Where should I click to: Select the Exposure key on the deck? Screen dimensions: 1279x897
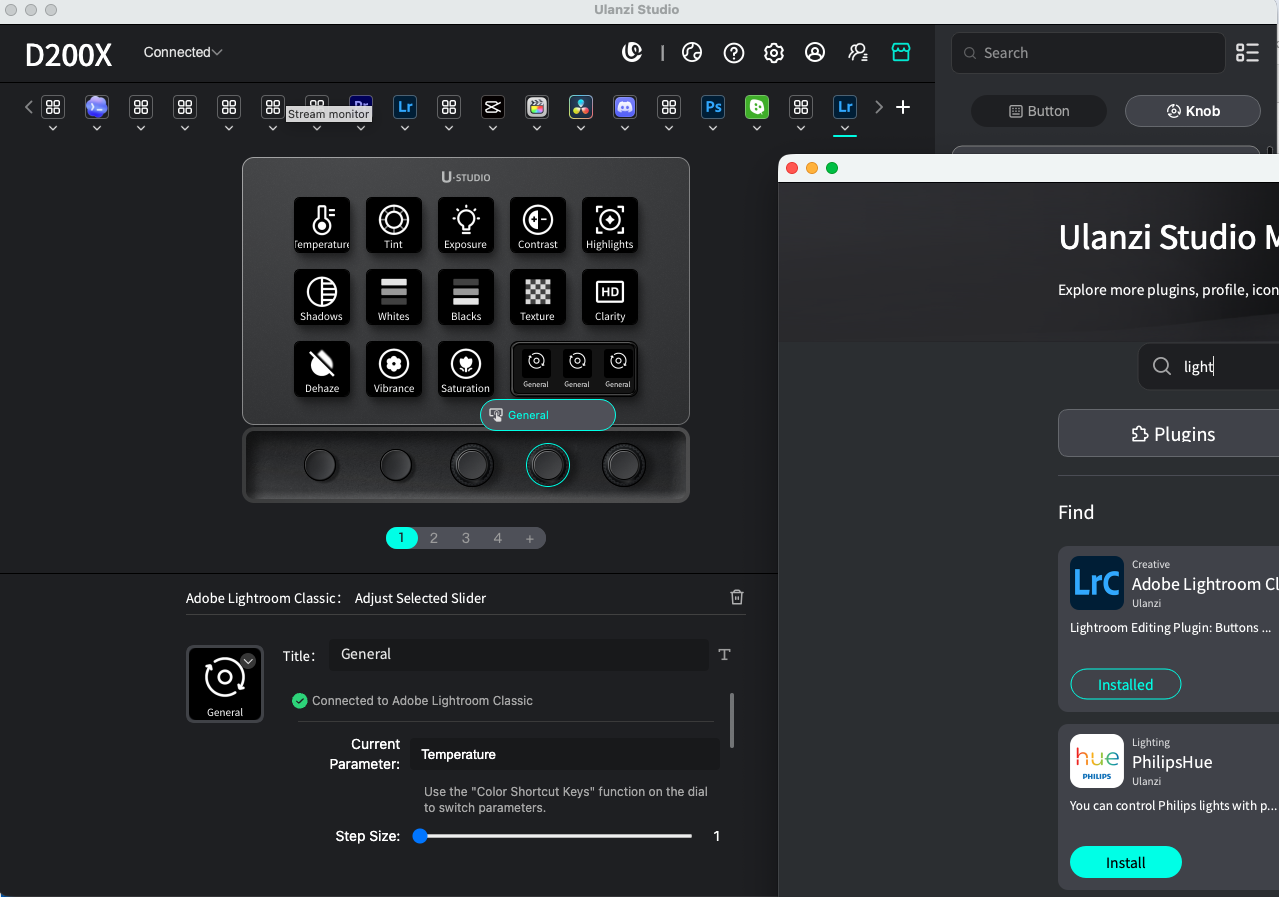pyautogui.click(x=466, y=225)
